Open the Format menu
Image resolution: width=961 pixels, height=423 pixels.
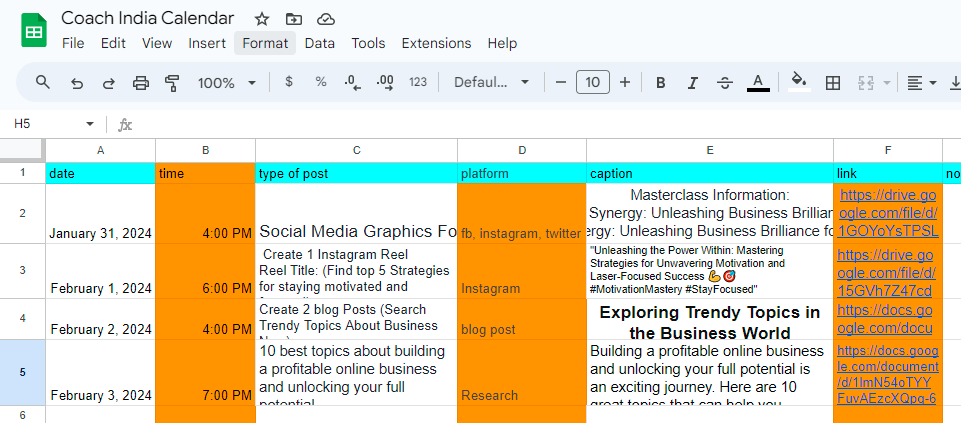[x=265, y=43]
